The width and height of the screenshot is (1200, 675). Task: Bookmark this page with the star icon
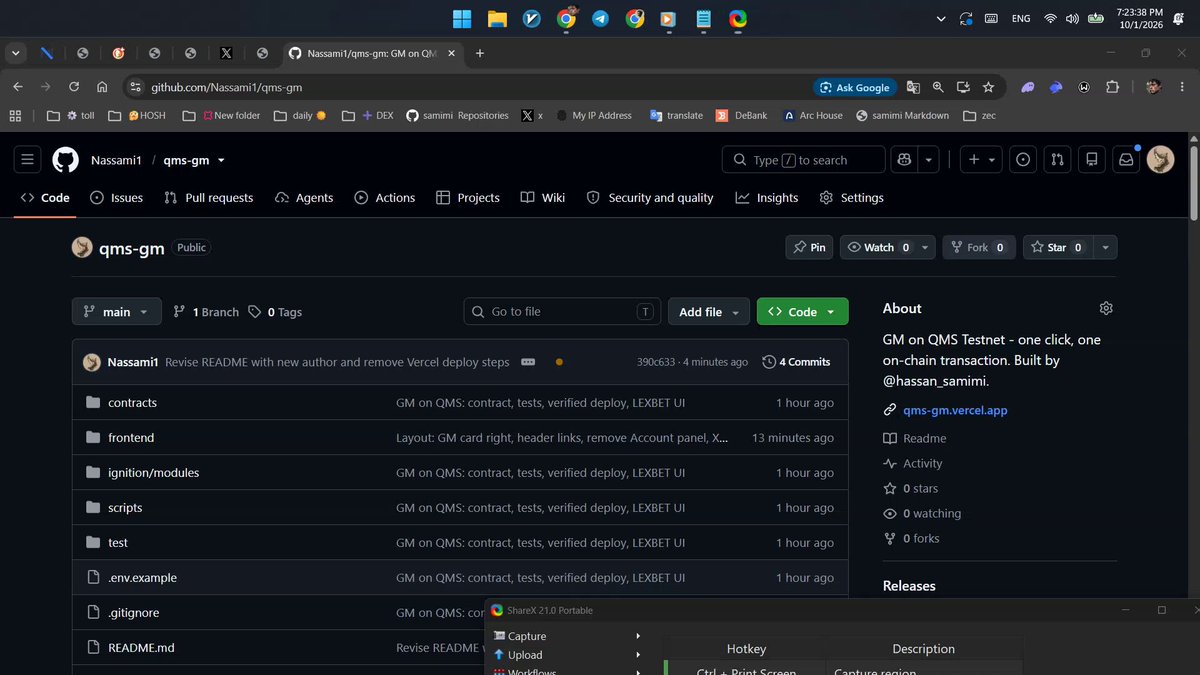pos(988,87)
